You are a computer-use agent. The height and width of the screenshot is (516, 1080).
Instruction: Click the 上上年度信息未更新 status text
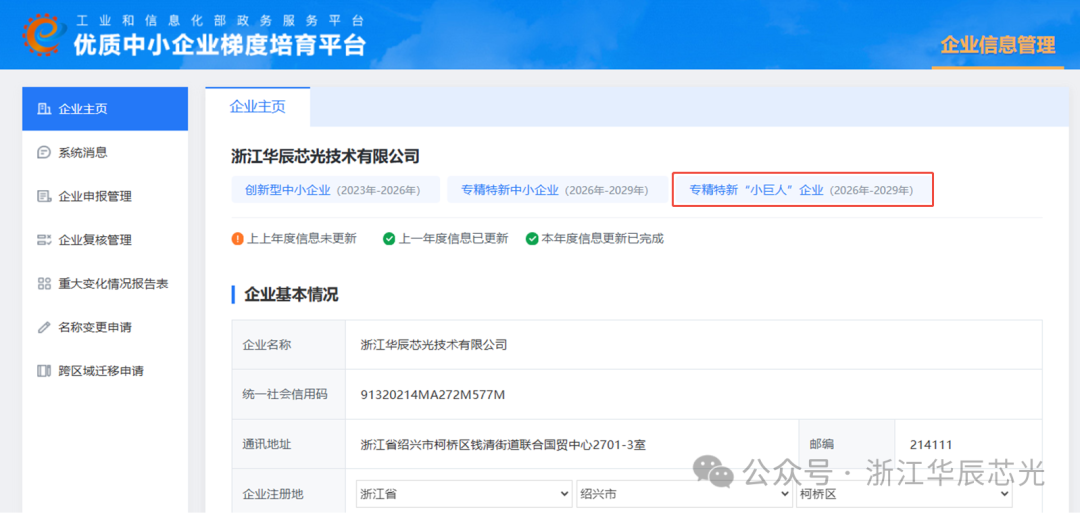[x=302, y=239]
